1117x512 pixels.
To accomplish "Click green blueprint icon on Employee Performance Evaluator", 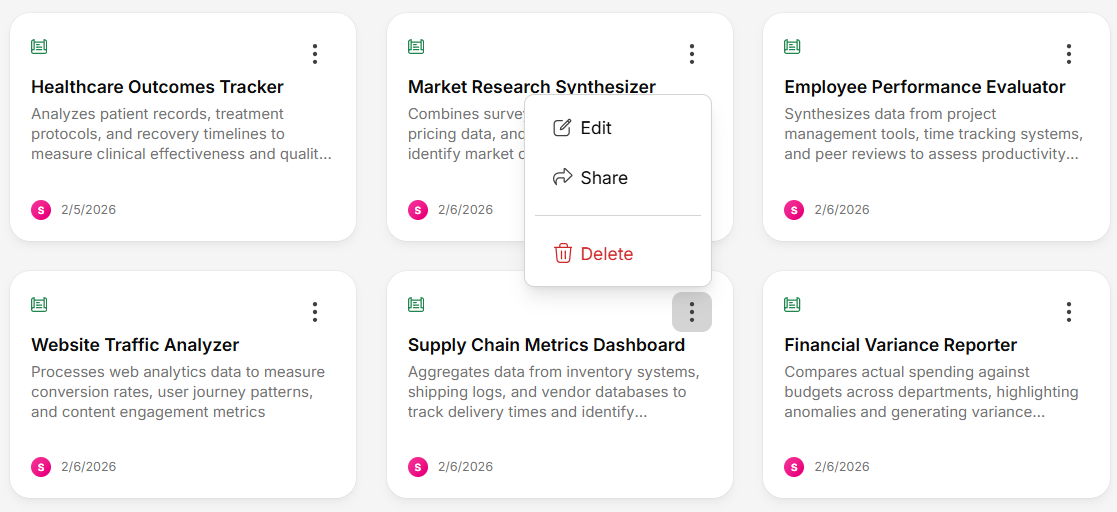I will [793, 46].
